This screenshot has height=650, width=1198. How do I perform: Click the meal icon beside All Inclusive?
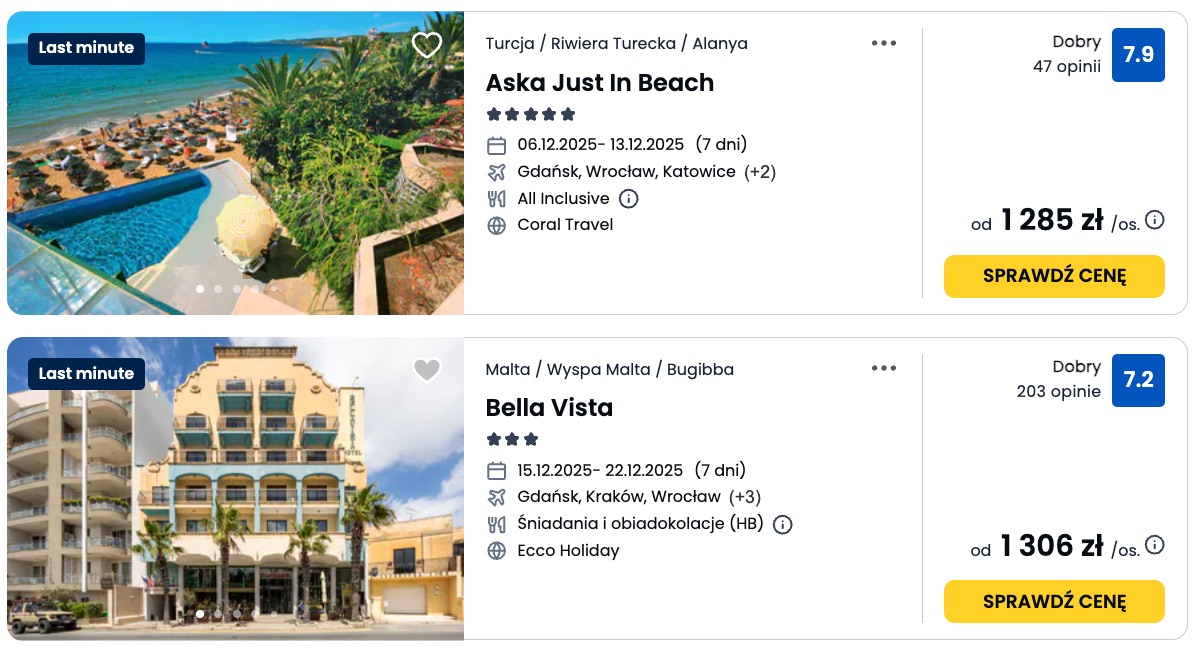click(497, 198)
